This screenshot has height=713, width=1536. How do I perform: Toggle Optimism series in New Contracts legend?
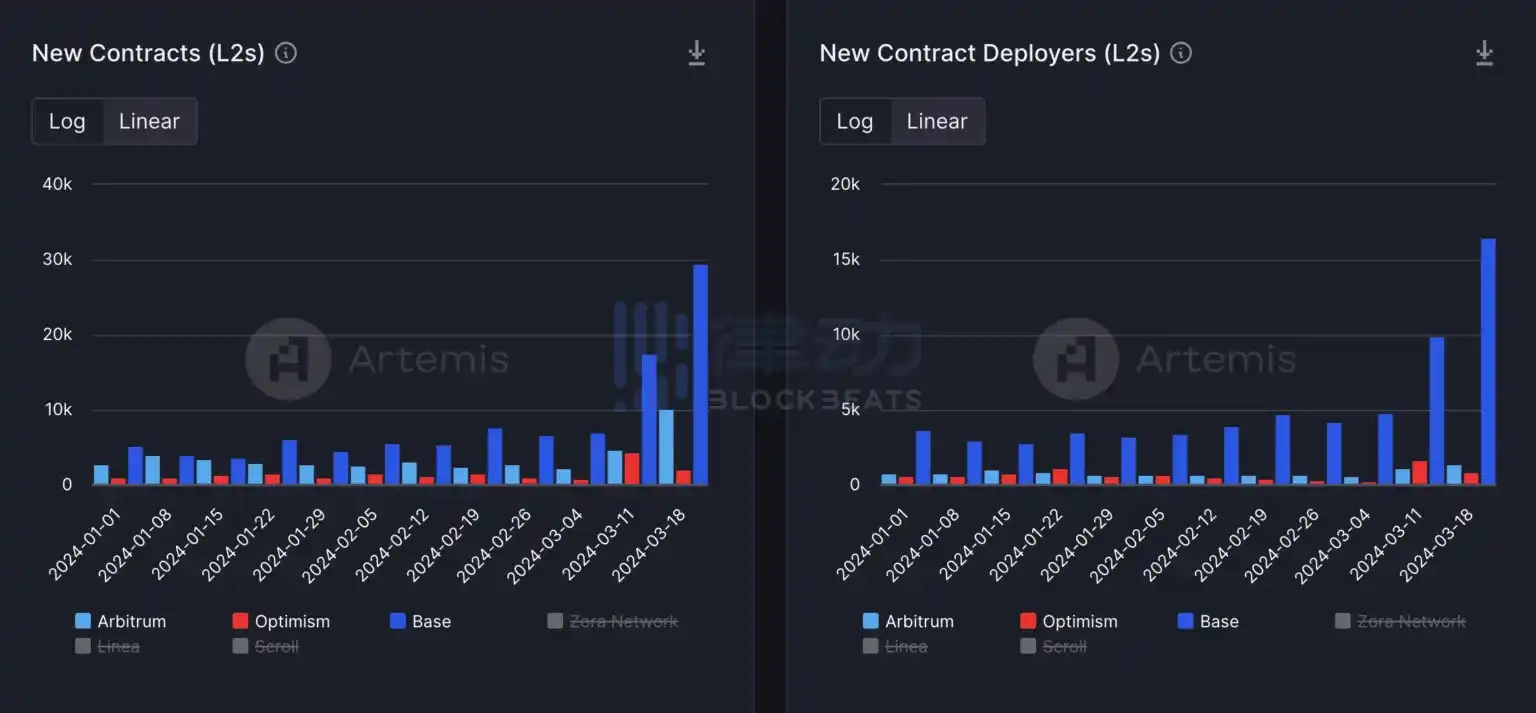281,621
